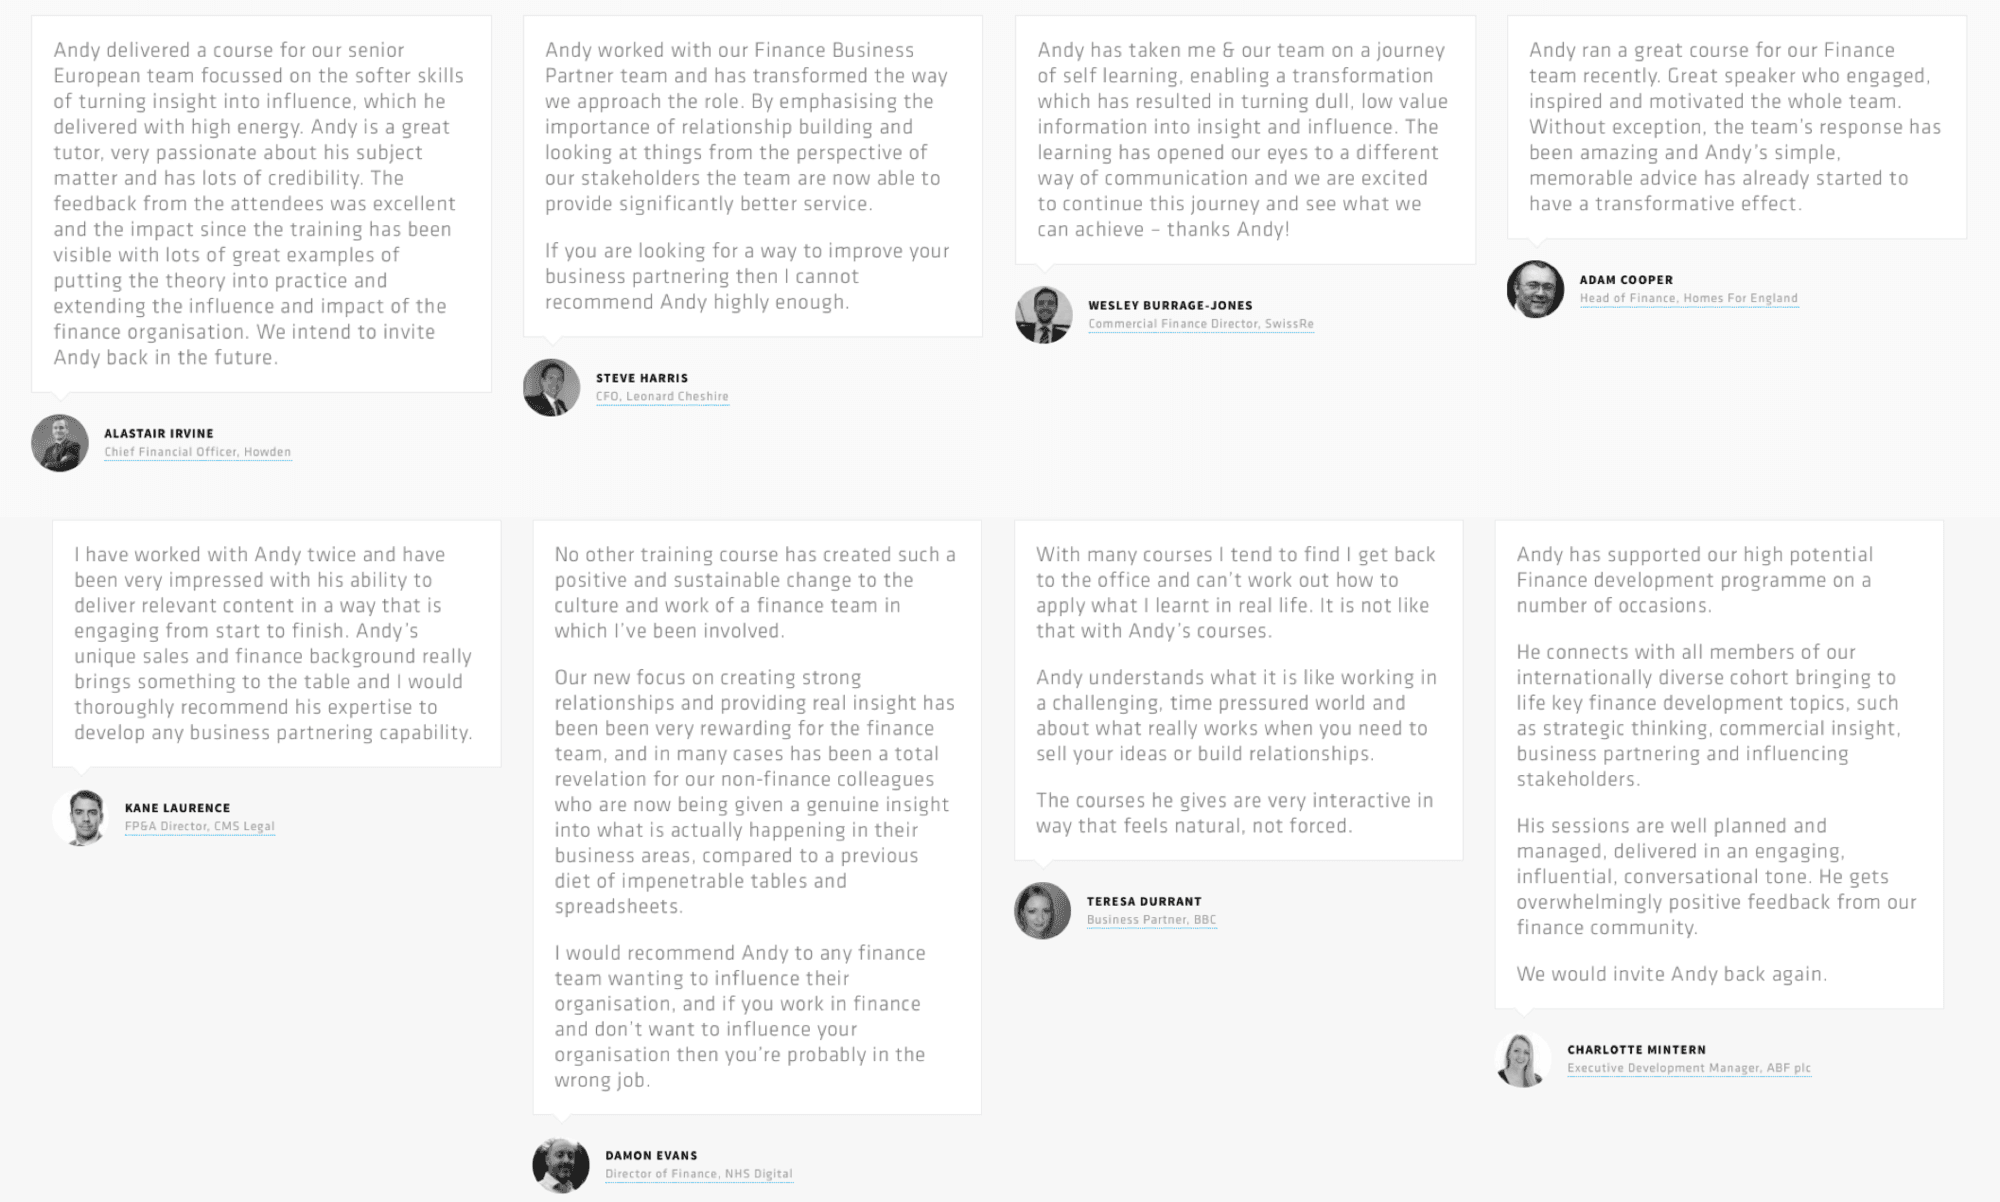Select the Damon Evans name heading
2000x1202 pixels.
coord(651,1156)
